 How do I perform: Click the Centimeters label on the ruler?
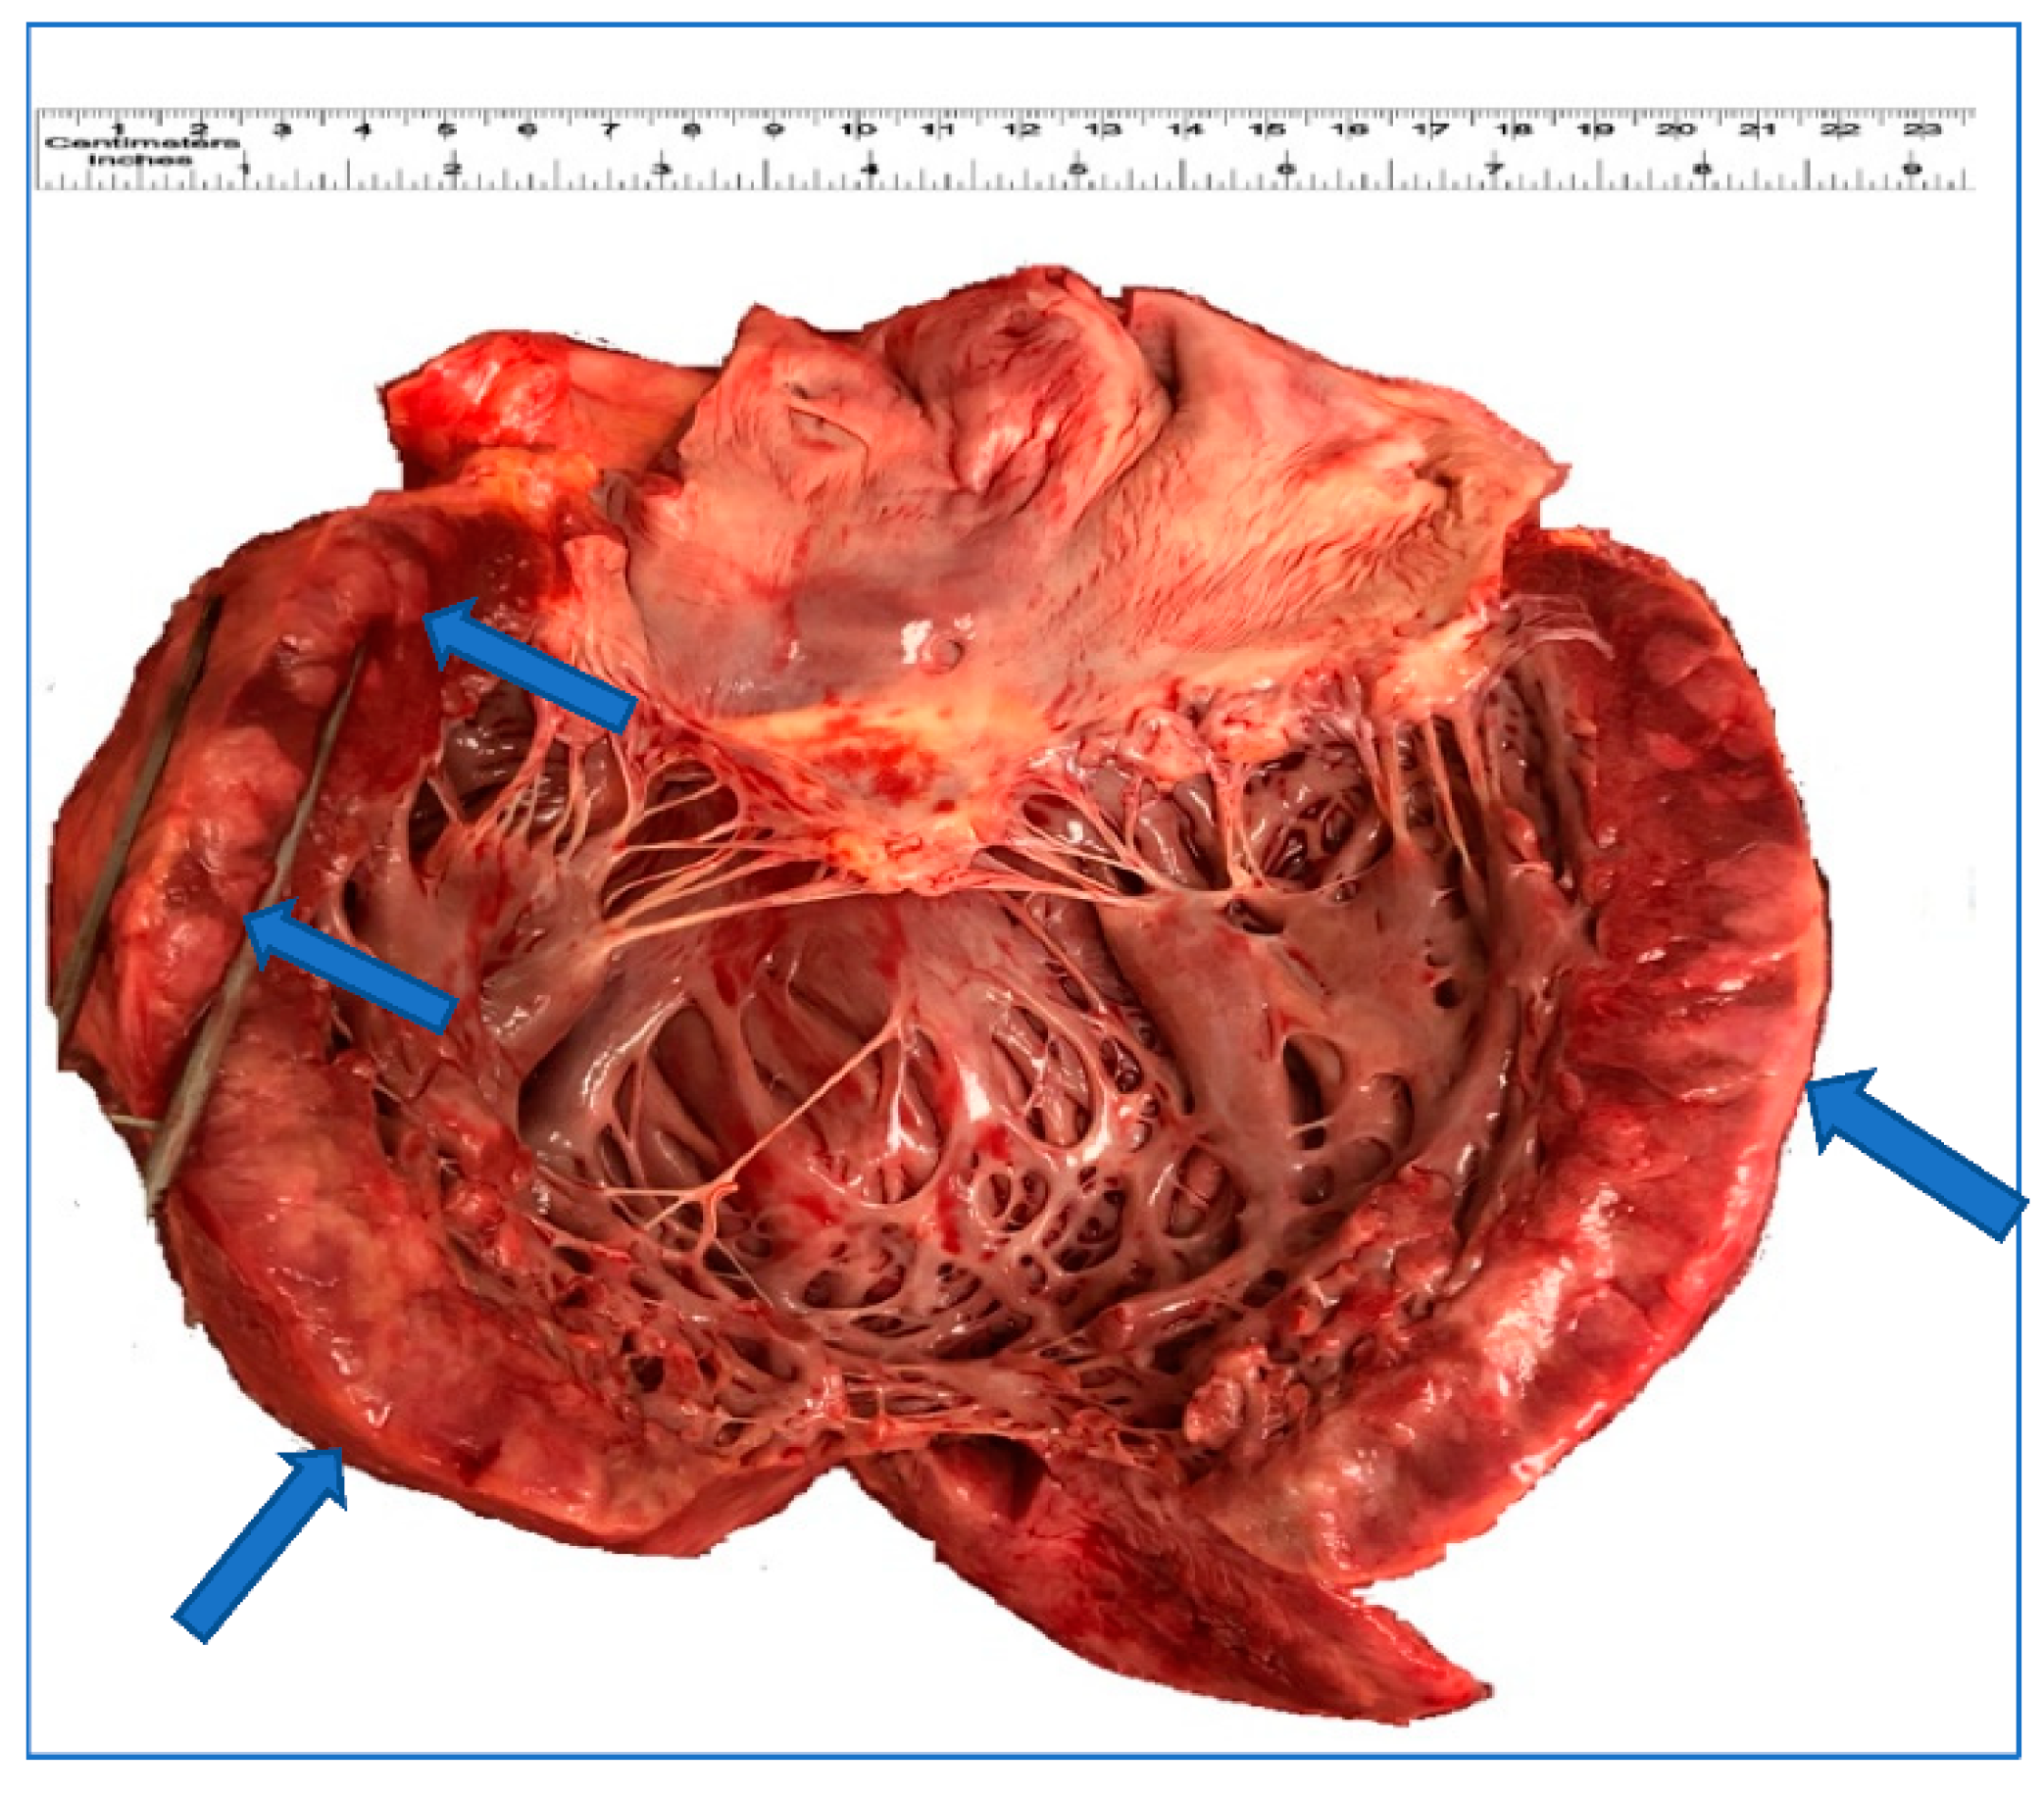tap(141, 143)
